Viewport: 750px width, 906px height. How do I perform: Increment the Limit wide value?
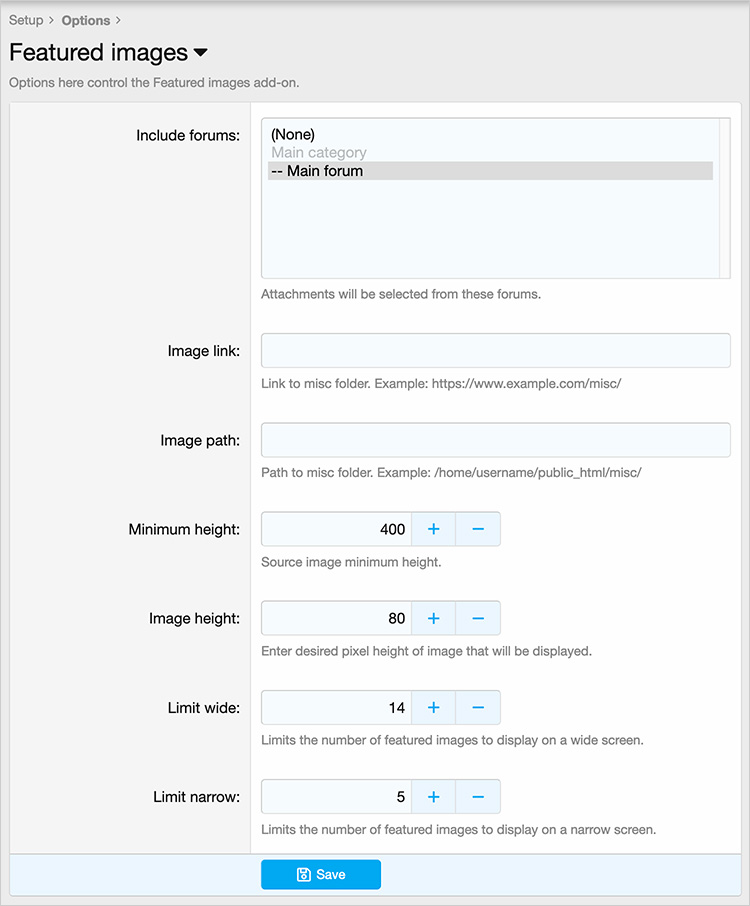tap(433, 707)
